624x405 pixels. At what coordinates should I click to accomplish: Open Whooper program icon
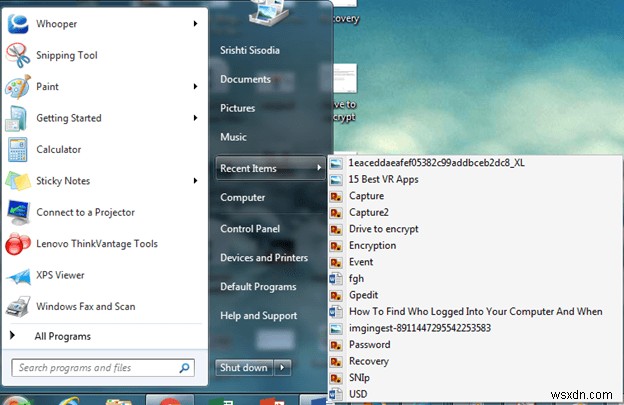click(18, 24)
